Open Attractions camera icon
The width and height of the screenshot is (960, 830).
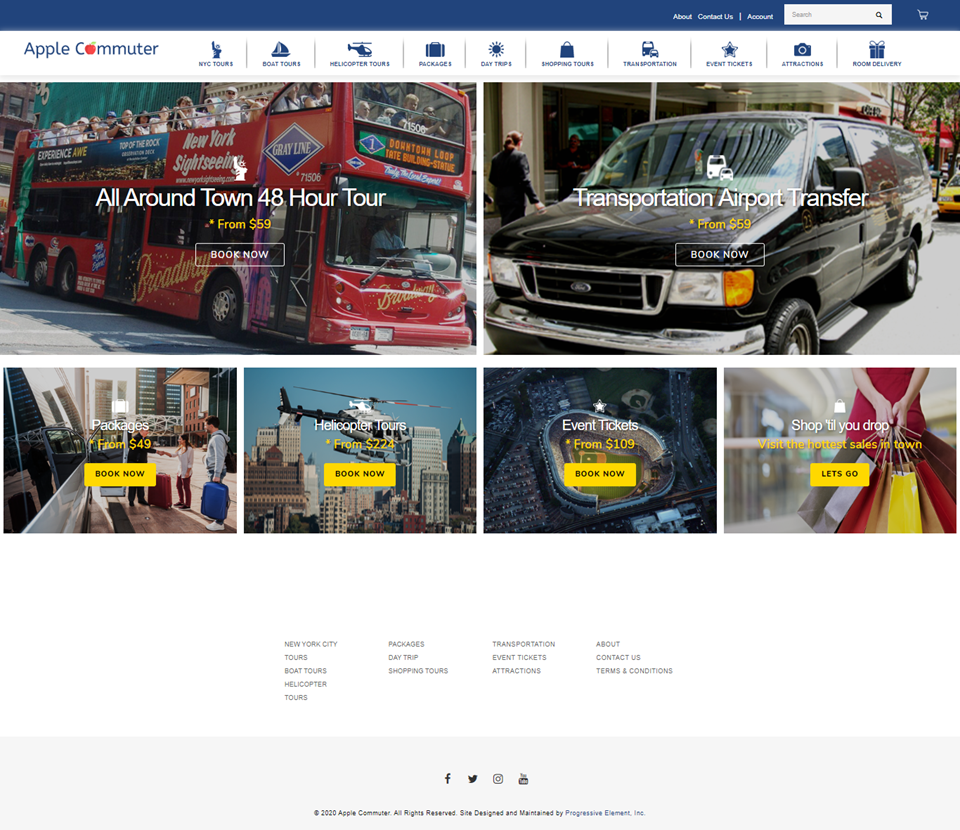click(x=802, y=50)
